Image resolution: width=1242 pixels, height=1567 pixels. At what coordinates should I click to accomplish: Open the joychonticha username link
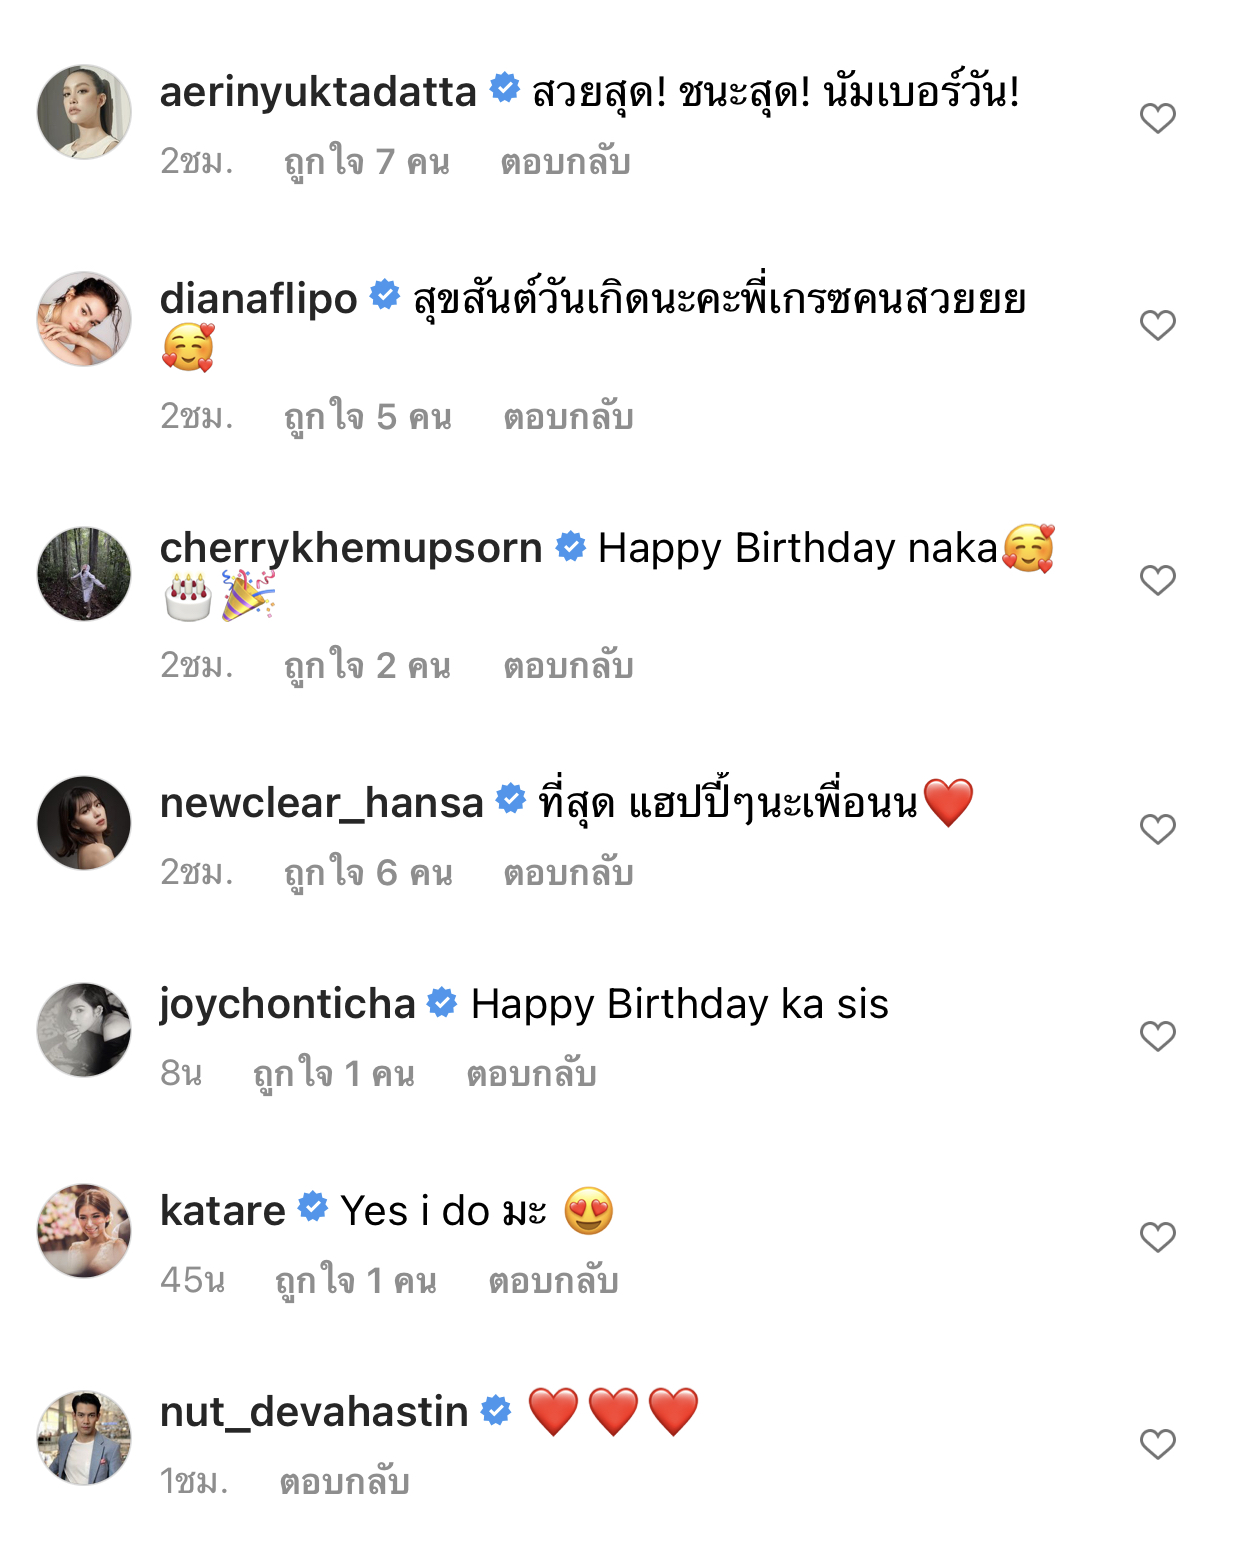[x=287, y=1004]
